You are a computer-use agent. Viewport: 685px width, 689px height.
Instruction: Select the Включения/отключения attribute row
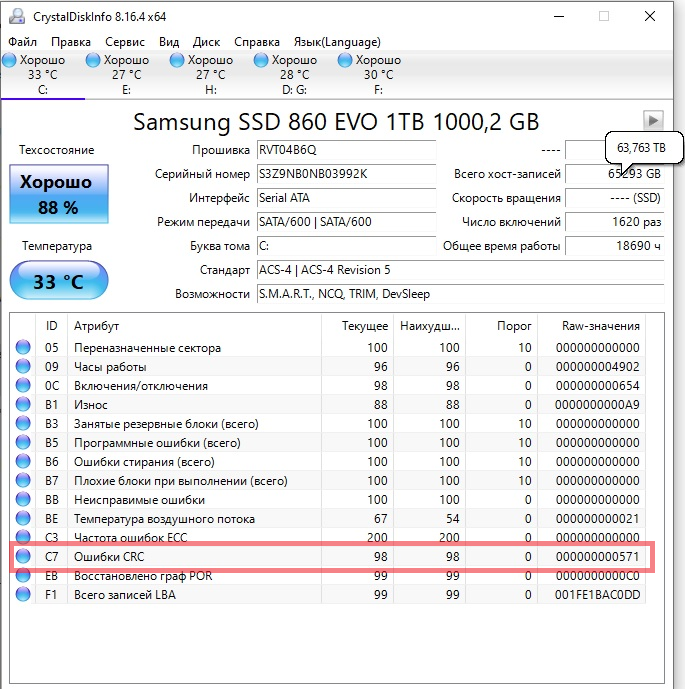[328, 385]
